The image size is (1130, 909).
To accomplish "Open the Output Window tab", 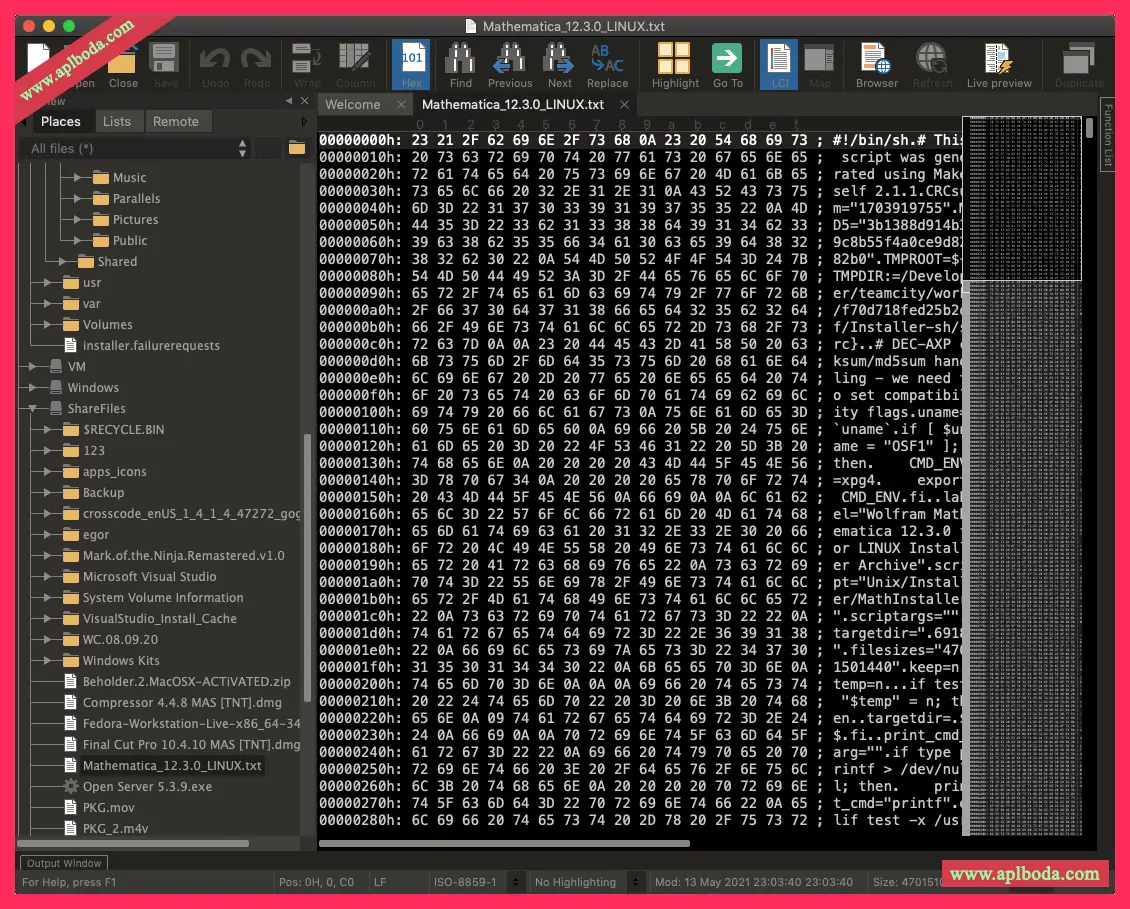I will point(63,863).
